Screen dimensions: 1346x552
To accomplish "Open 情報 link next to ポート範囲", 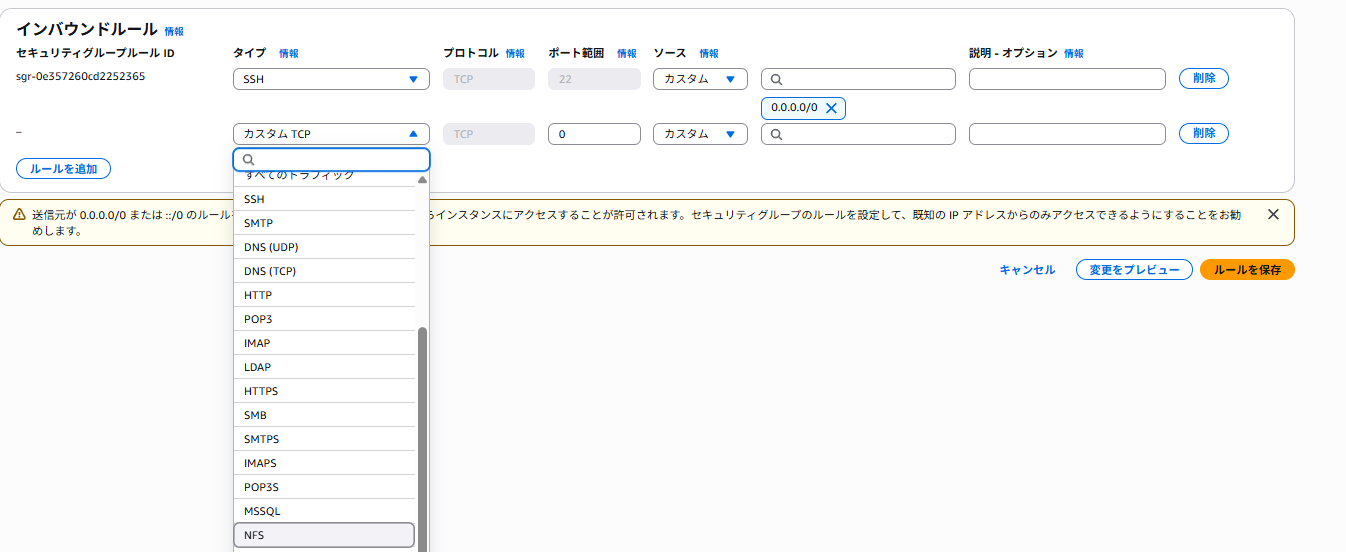I will [627, 53].
